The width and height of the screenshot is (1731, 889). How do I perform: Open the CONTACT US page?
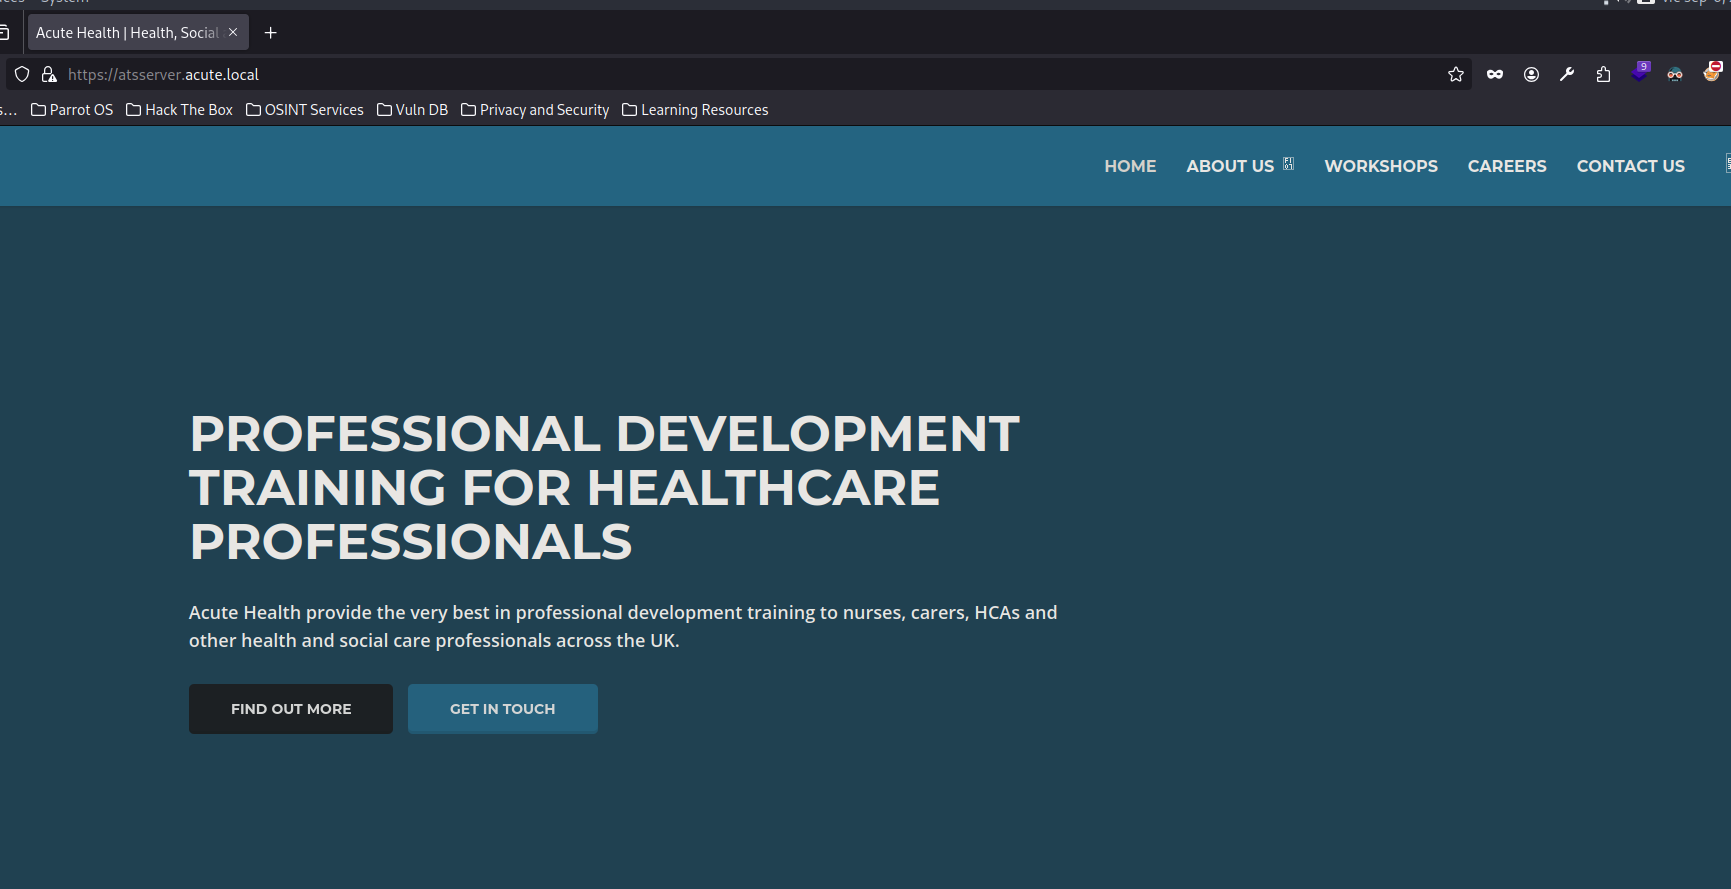1631,166
